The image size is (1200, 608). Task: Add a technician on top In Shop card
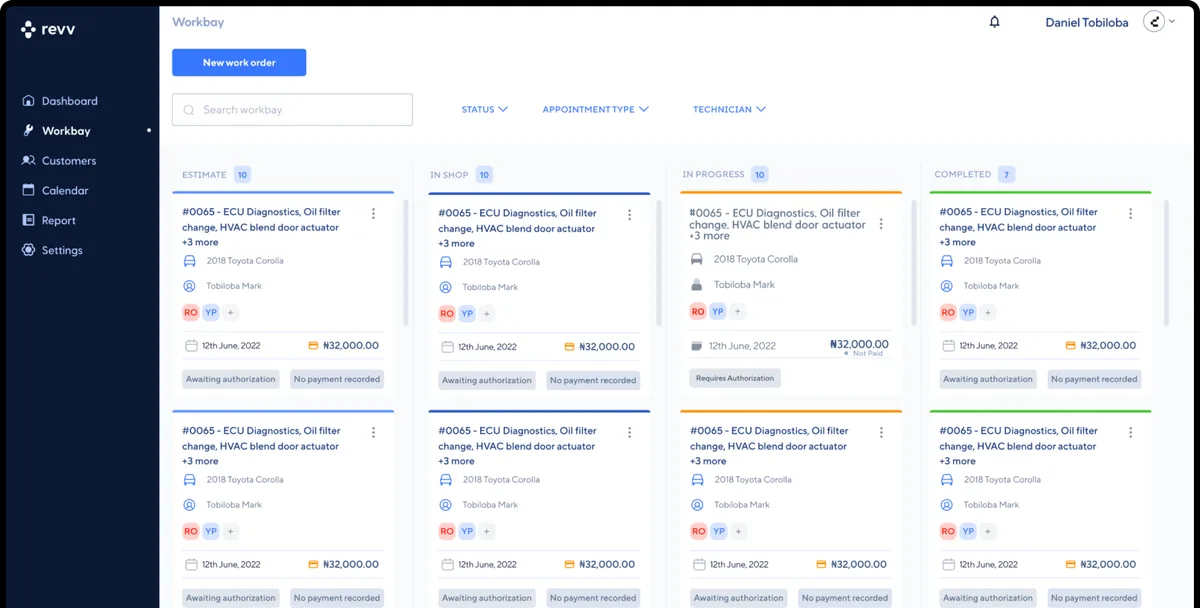coord(487,314)
